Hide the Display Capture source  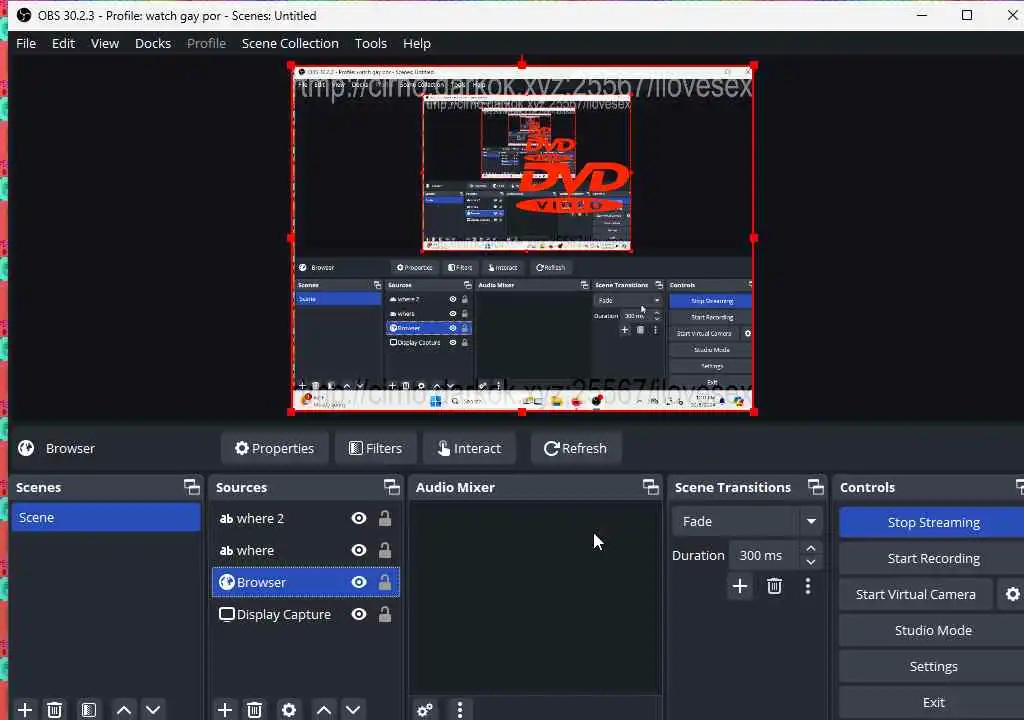point(359,614)
